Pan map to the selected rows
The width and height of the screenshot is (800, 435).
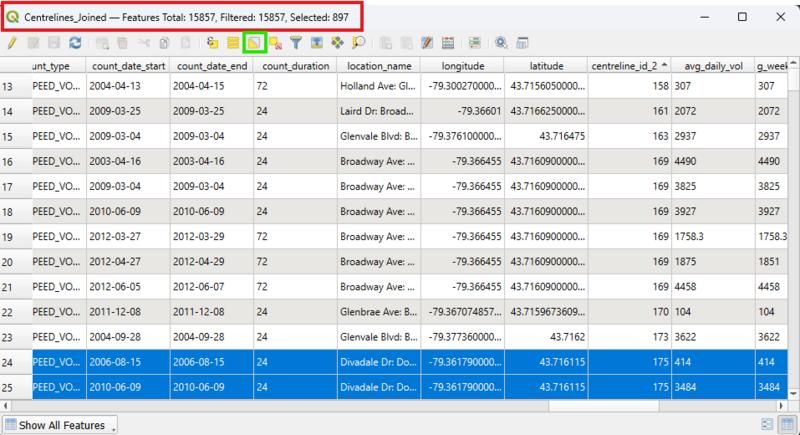(x=337, y=43)
